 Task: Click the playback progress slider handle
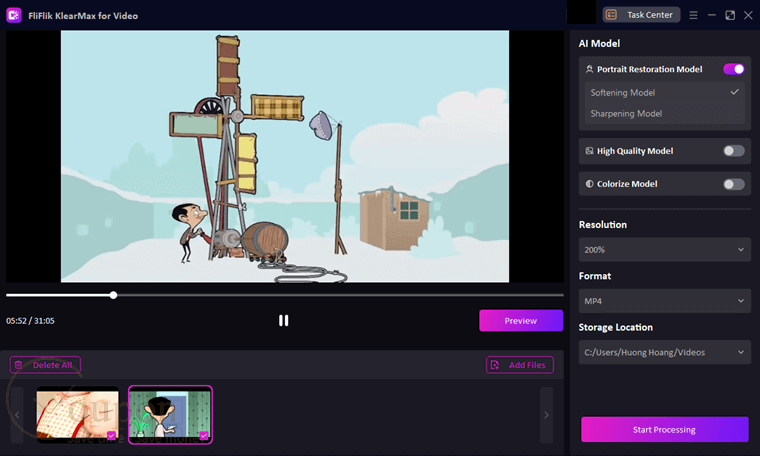(x=113, y=295)
